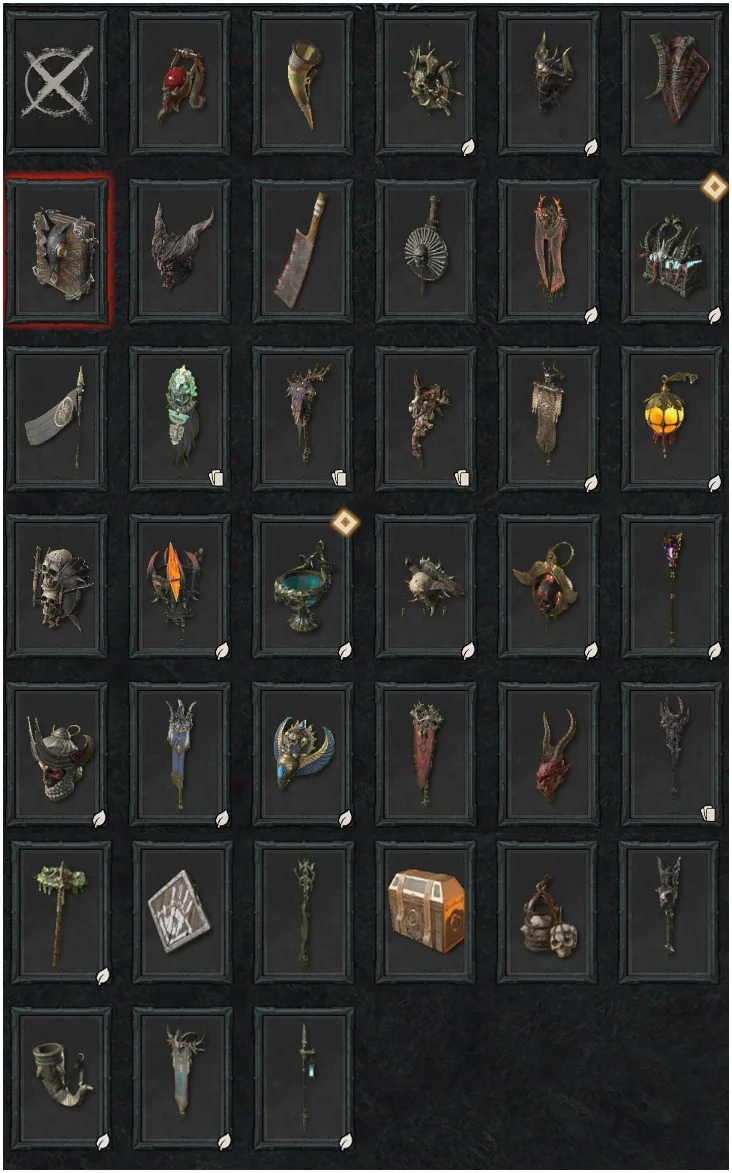732x1173 pixels.
Task: Select the red-highlighted spiked book trophy
Action: point(57,251)
